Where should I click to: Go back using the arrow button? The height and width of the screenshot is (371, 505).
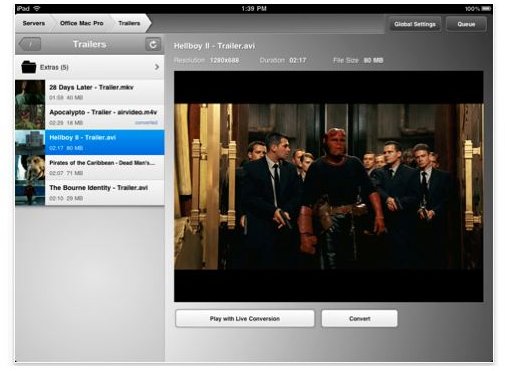pyautogui.click(x=30, y=44)
